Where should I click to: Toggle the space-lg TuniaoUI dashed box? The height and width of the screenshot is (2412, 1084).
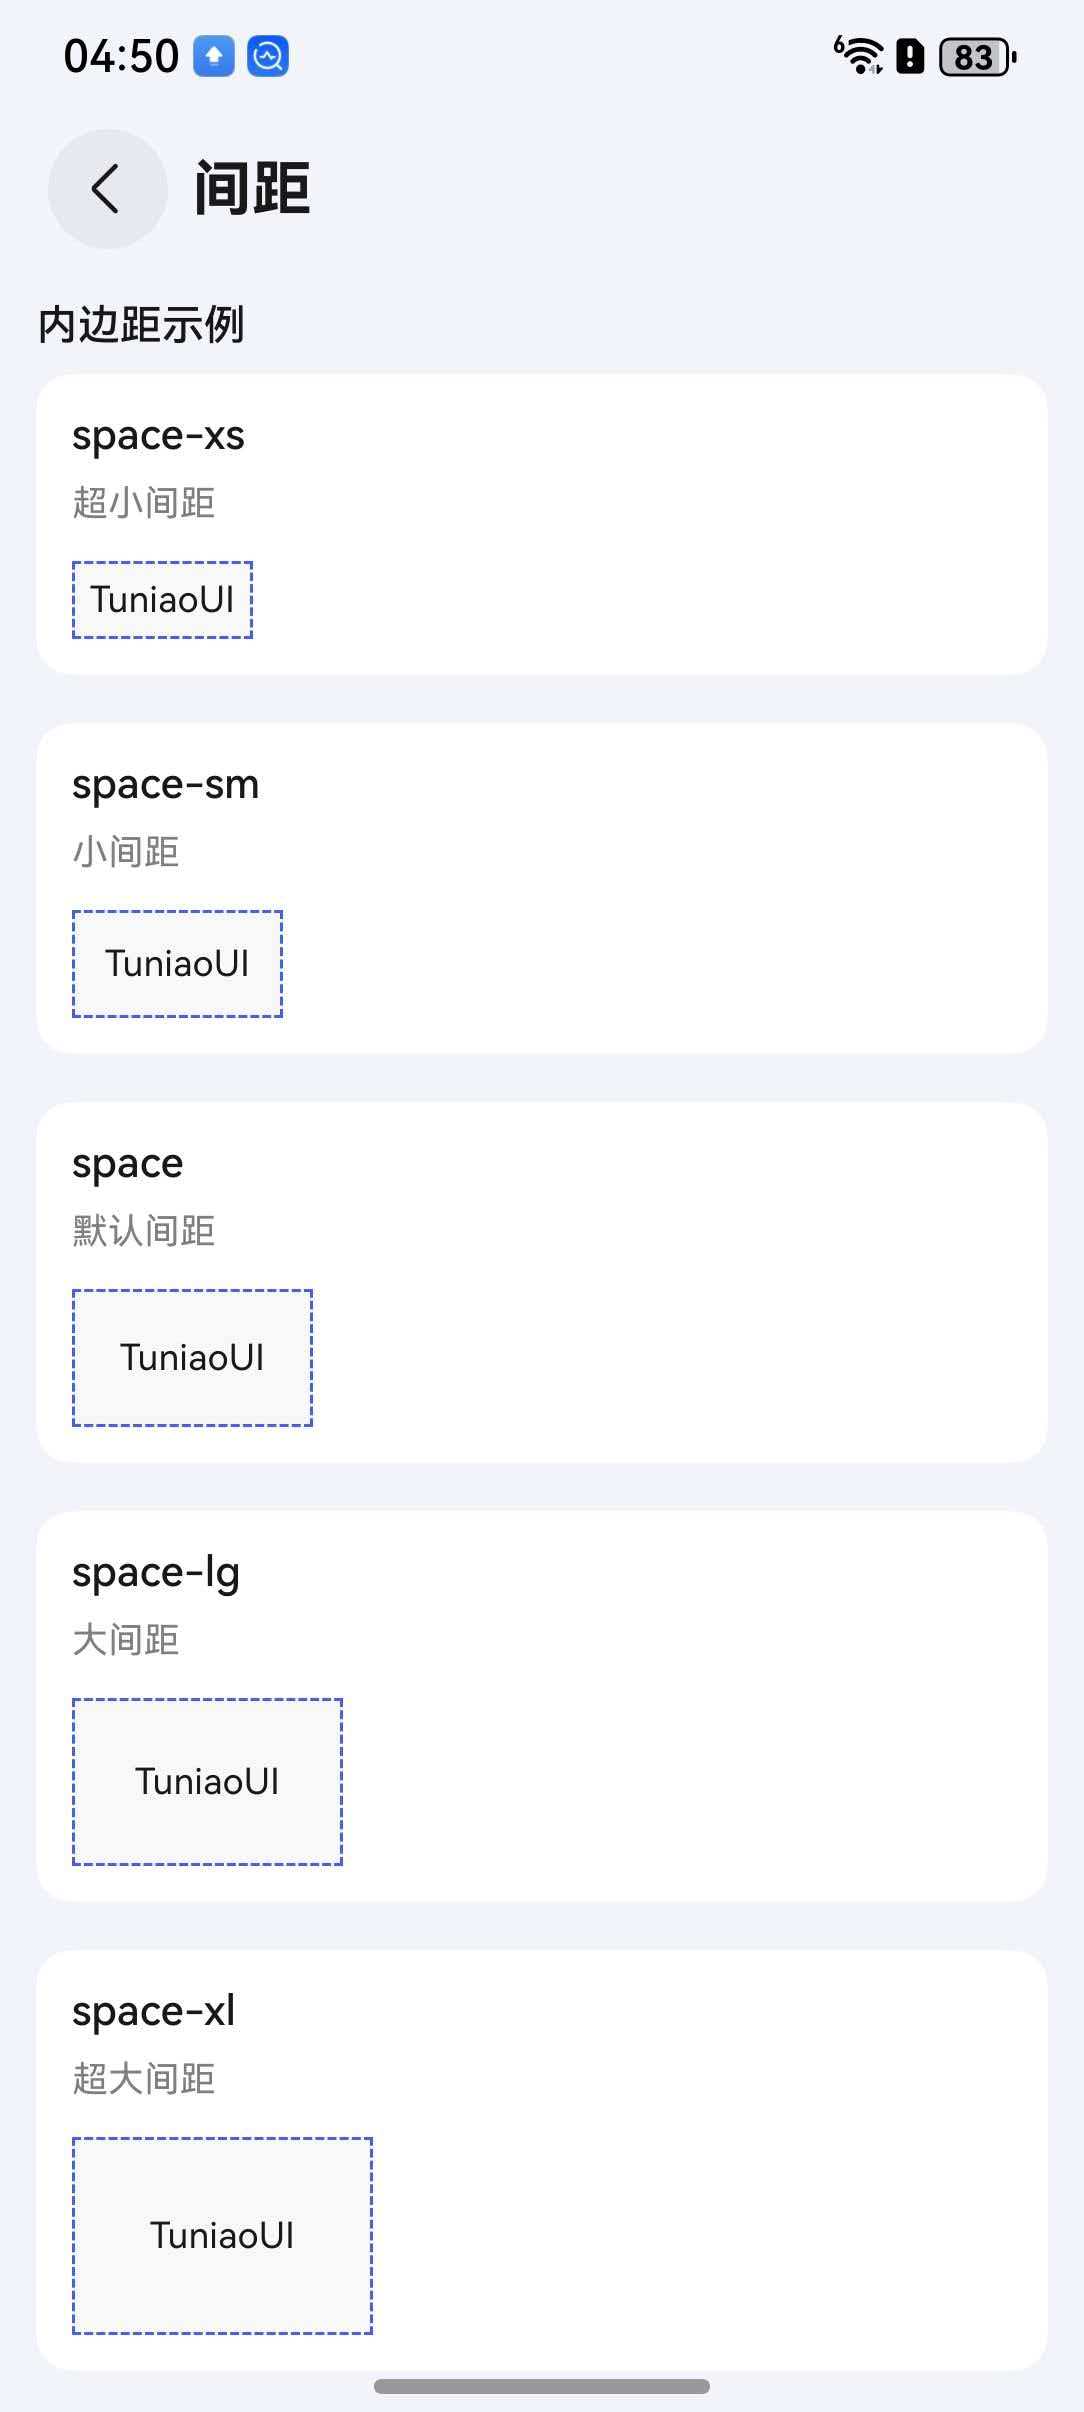click(x=207, y=1781)
